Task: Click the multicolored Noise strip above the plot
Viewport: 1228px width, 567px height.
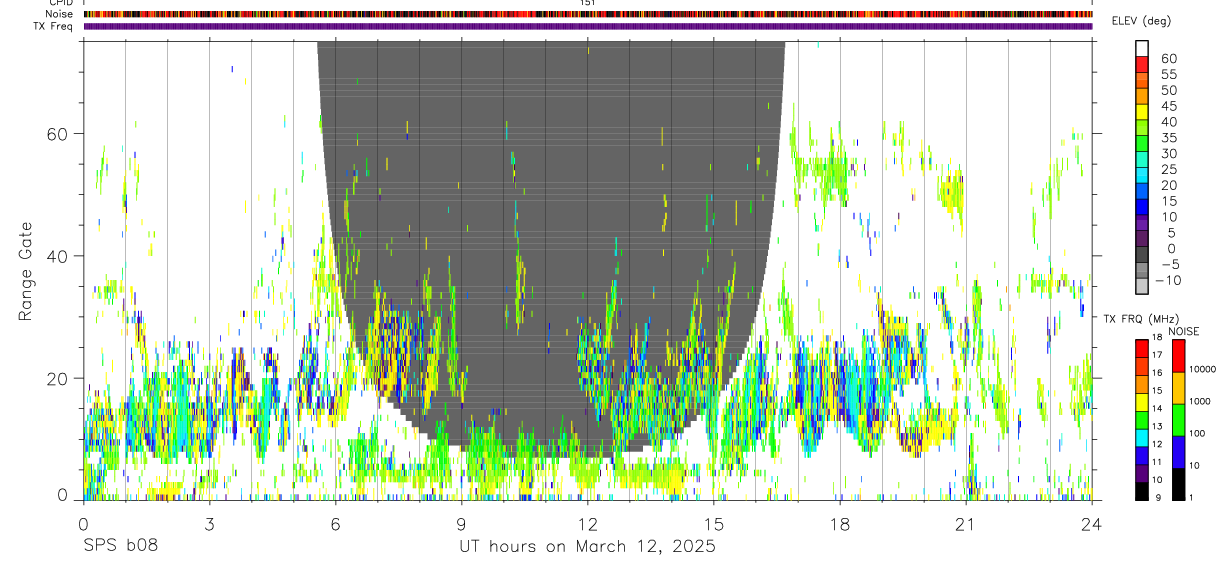Action: pyautogui.click(x=588, y=14)
